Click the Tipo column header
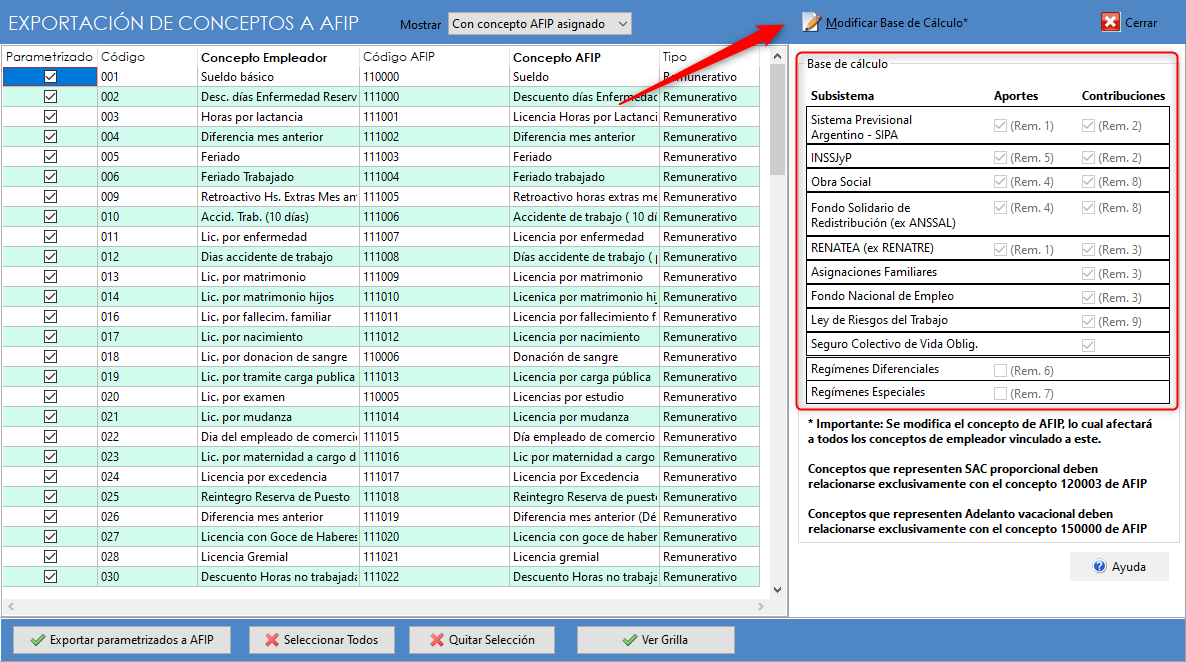The width and height of the screenshot is (1186, 662). [709, 57]
